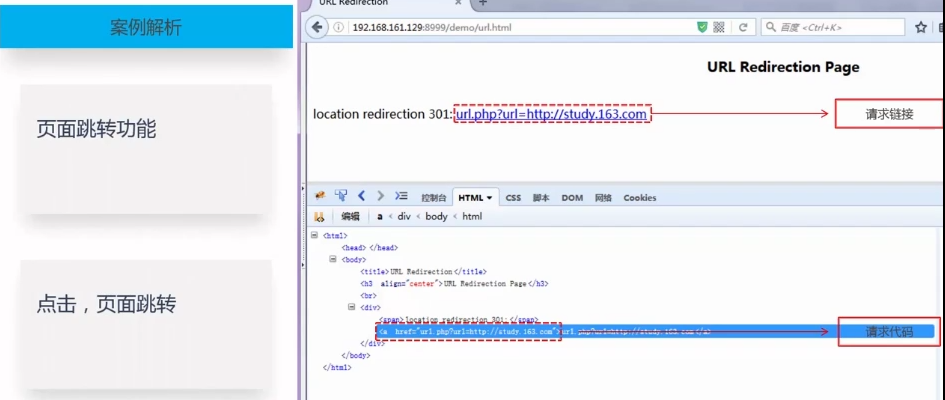The image size is (945, 400).
Task: Click the </body> closing tag row
Action: [356, 355]
